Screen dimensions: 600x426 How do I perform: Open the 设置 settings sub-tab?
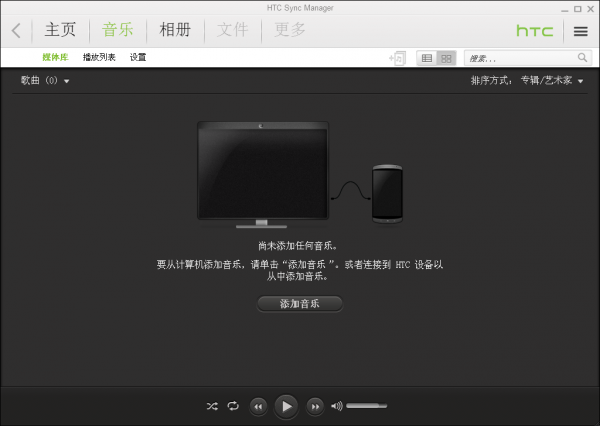[138, 57]
